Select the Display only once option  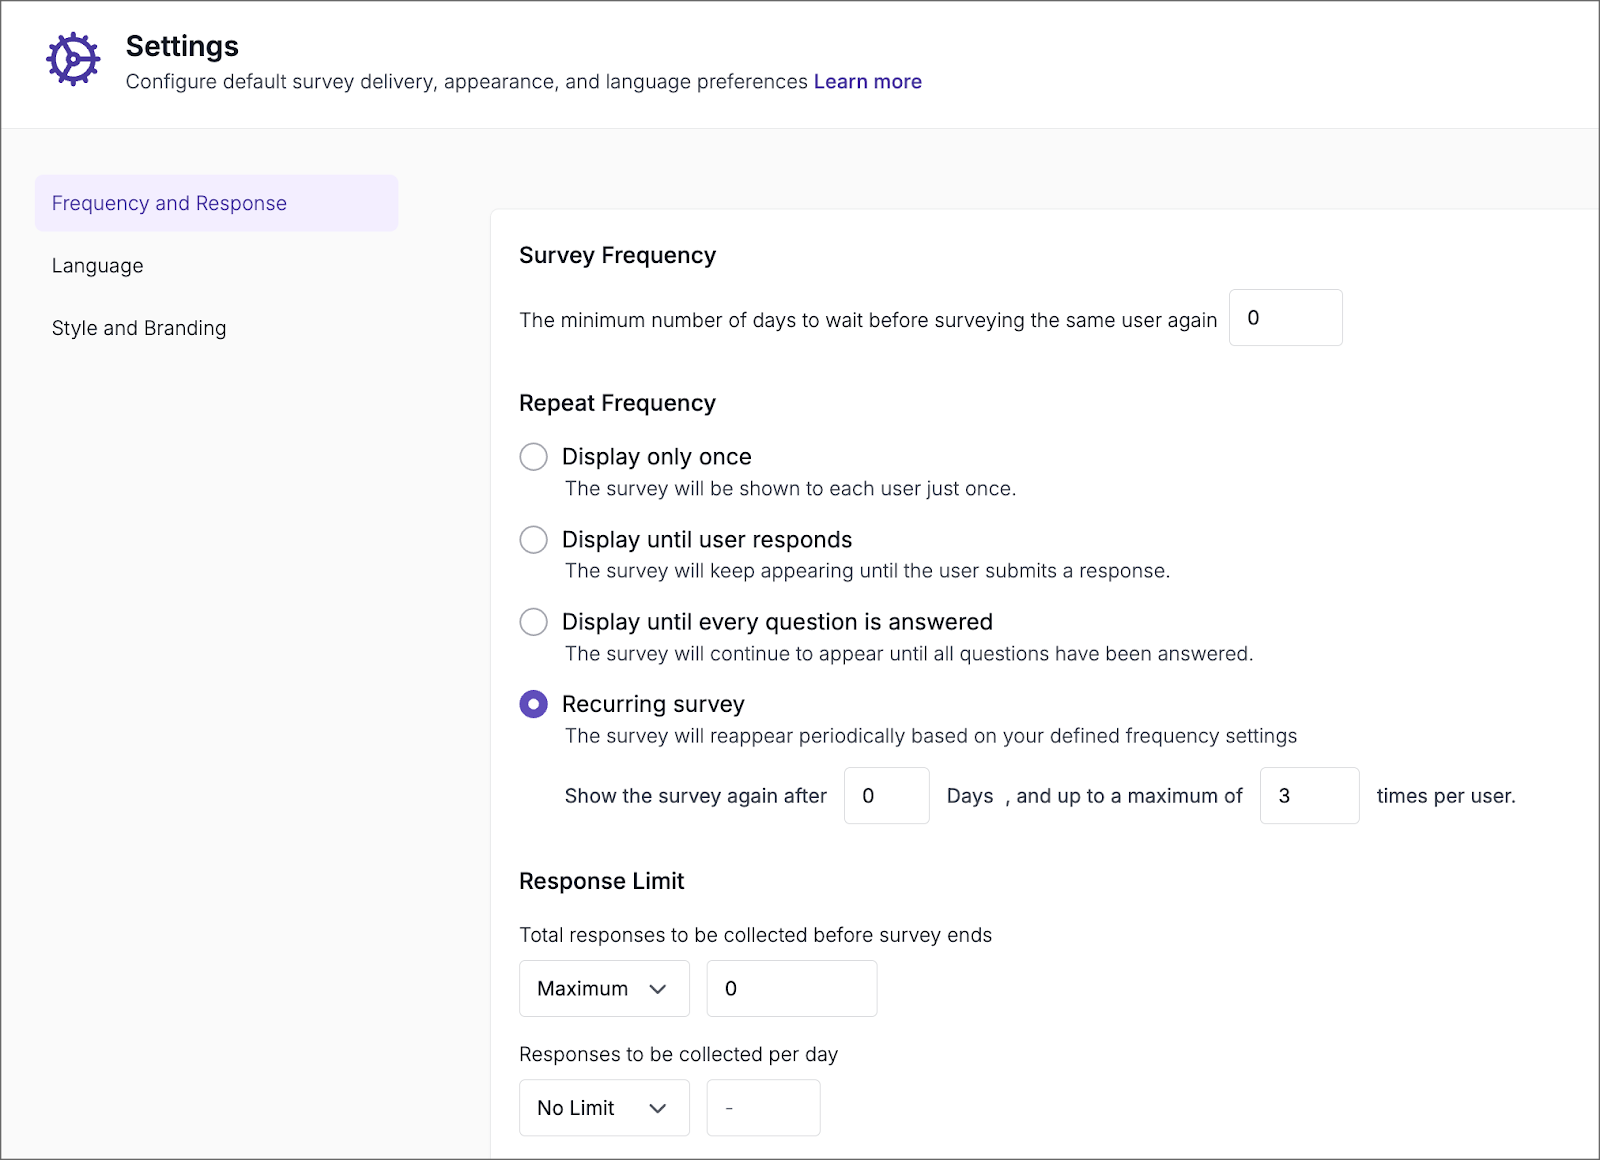534,456
